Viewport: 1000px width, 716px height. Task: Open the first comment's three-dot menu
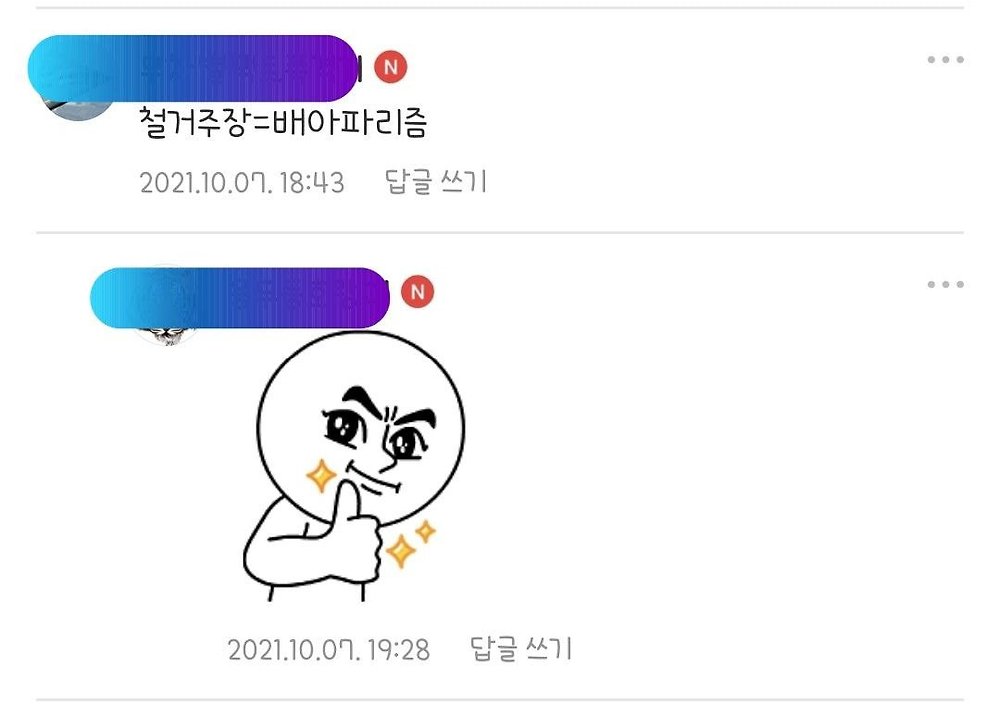945,60
